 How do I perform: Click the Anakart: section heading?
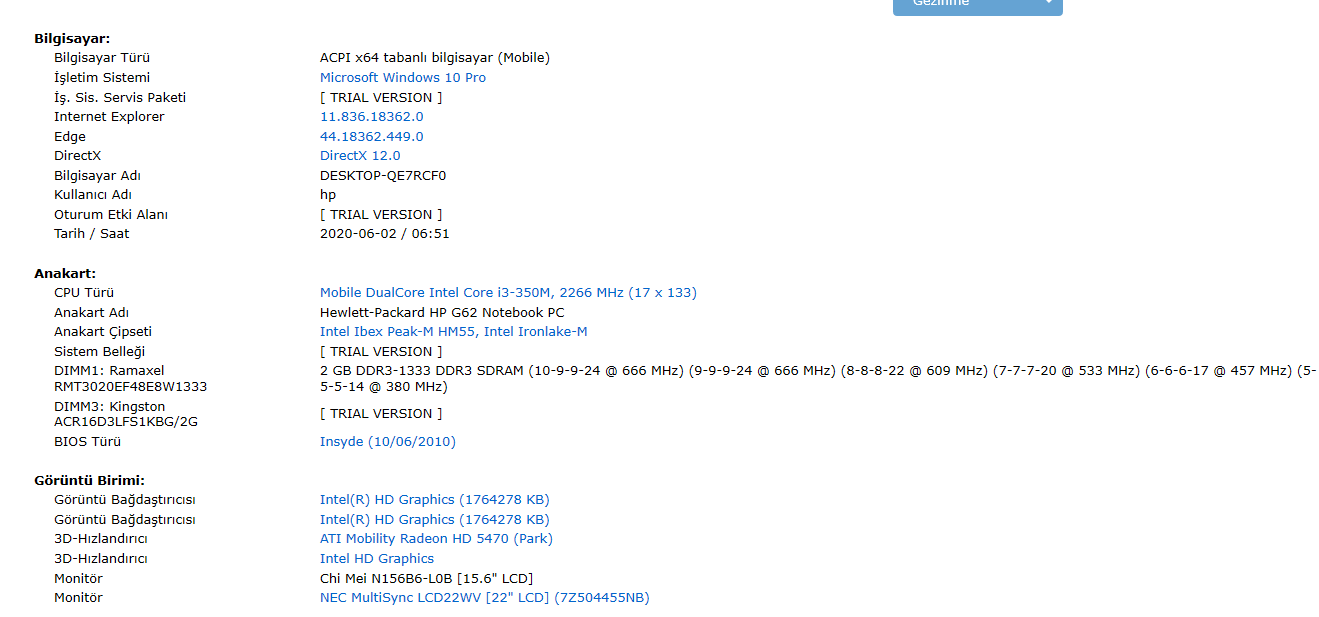coord(65,273)
